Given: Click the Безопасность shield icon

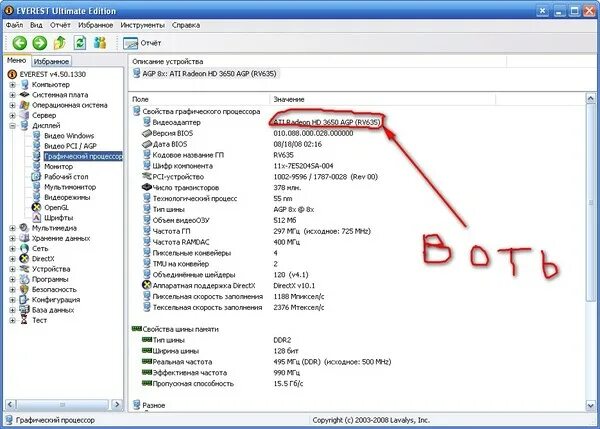Looking at the screenshot, I should (x=24, y=289).
